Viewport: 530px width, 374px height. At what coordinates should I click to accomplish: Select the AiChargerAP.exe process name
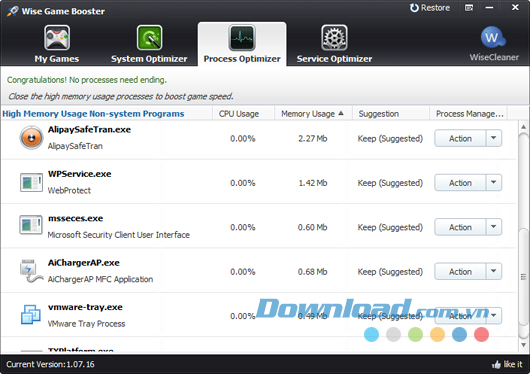point(83,263)
